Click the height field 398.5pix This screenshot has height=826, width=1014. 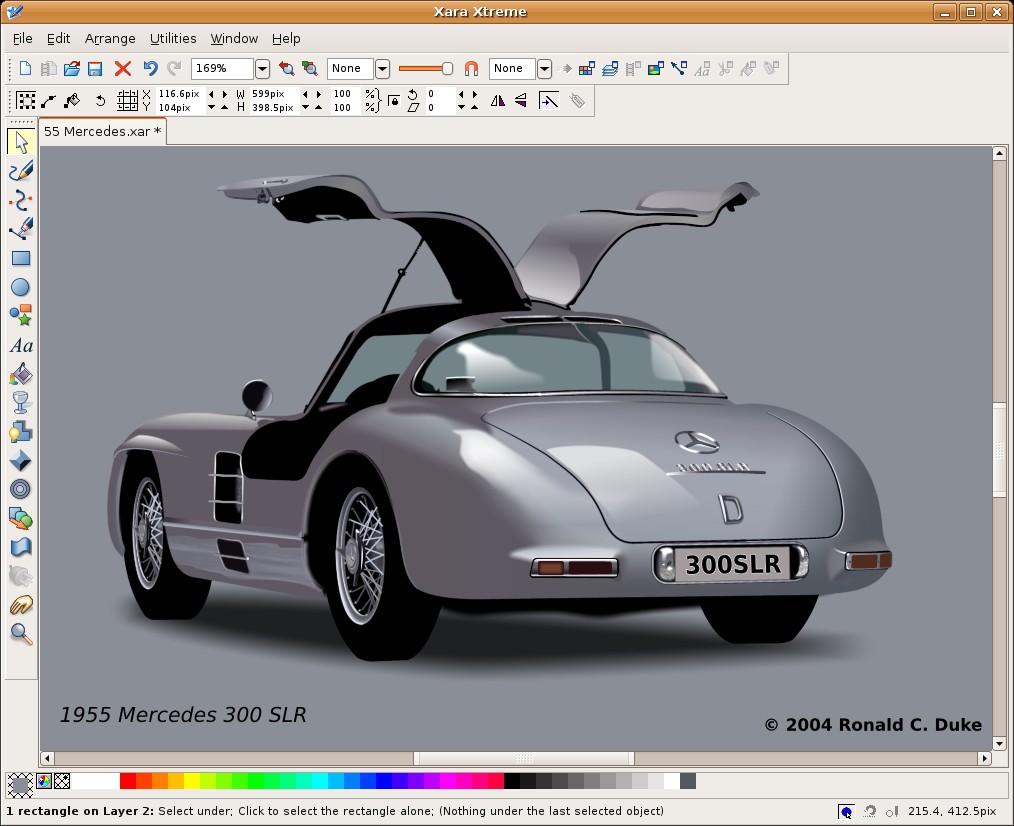tap(274, 108)
